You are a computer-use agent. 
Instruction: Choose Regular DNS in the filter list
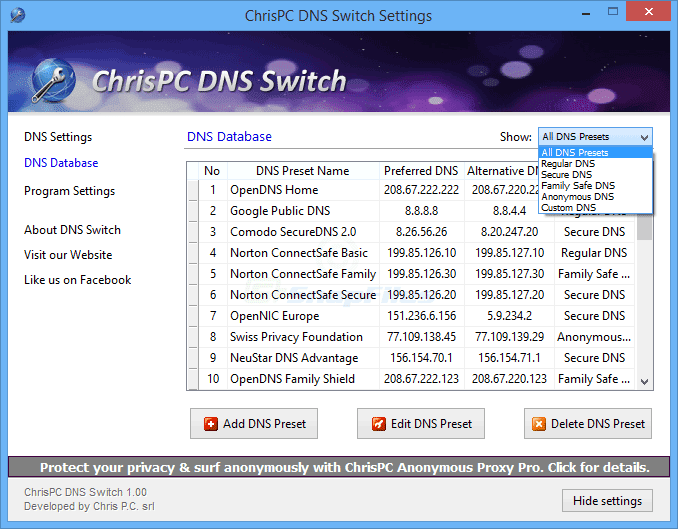(595, 164)
